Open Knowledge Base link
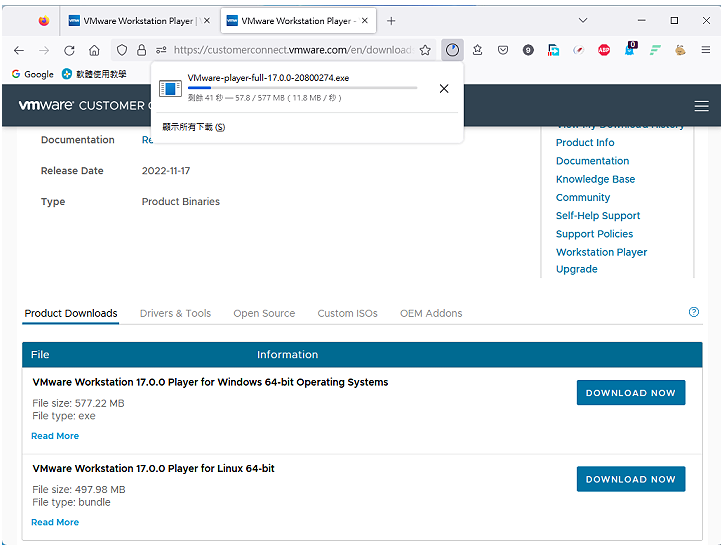Image resolution: width=721 pixels, height=546 pixels. 595,179
